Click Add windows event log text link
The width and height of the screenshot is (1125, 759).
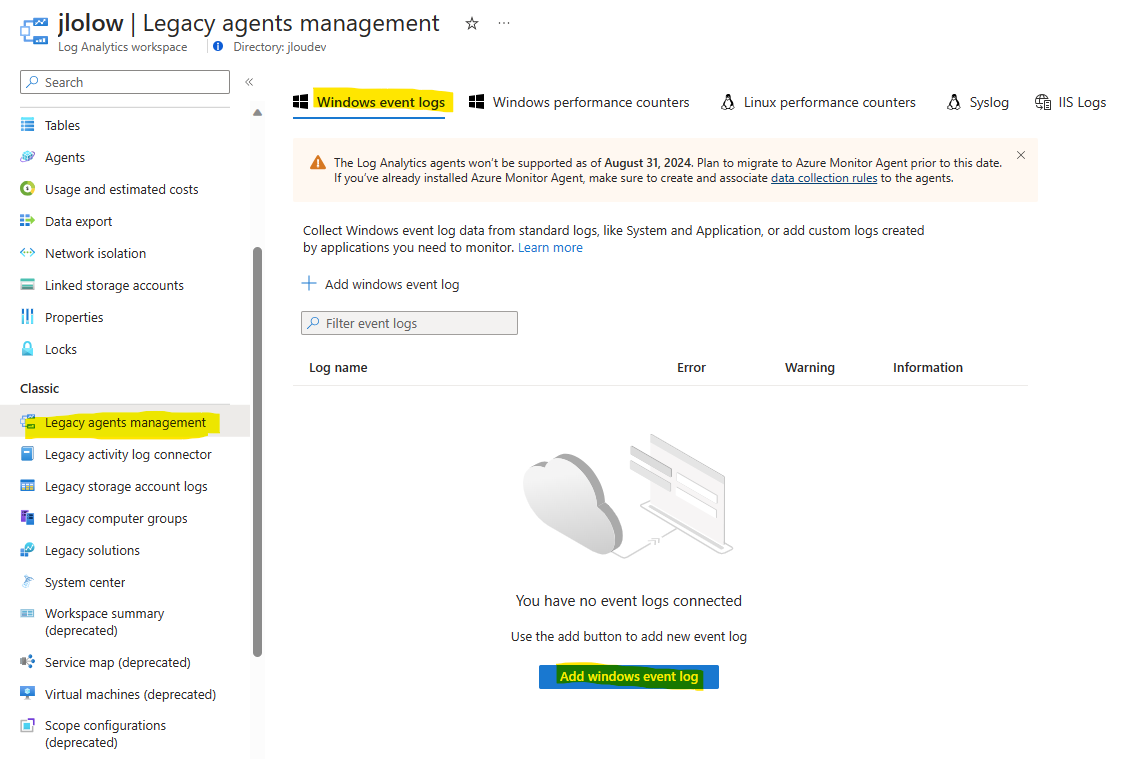pos(392,284)
